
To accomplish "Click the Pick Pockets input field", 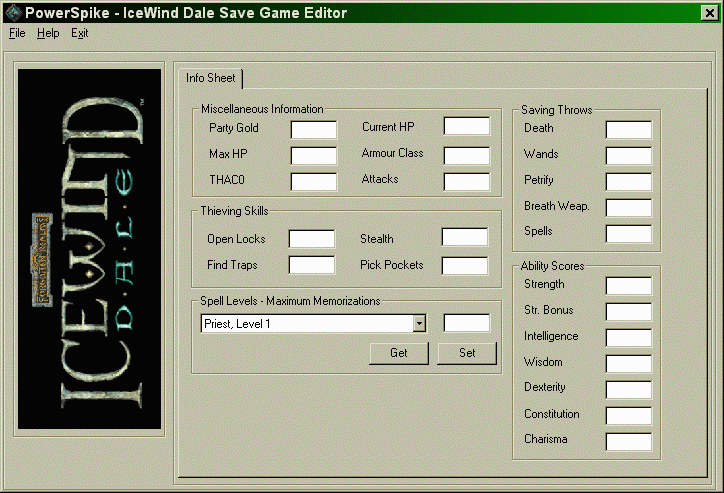I will pos(465,265).
